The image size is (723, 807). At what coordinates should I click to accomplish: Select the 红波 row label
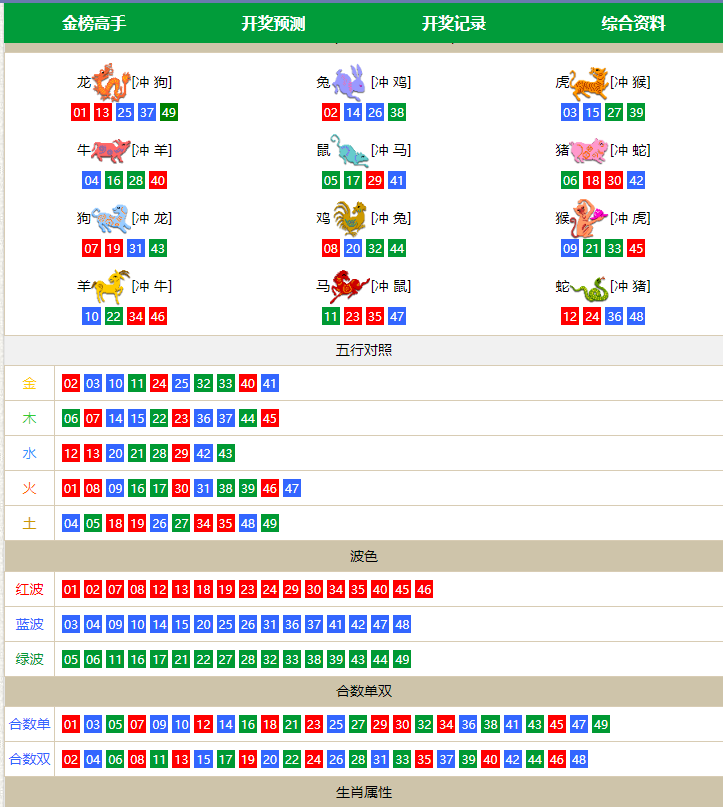[30, 589]
